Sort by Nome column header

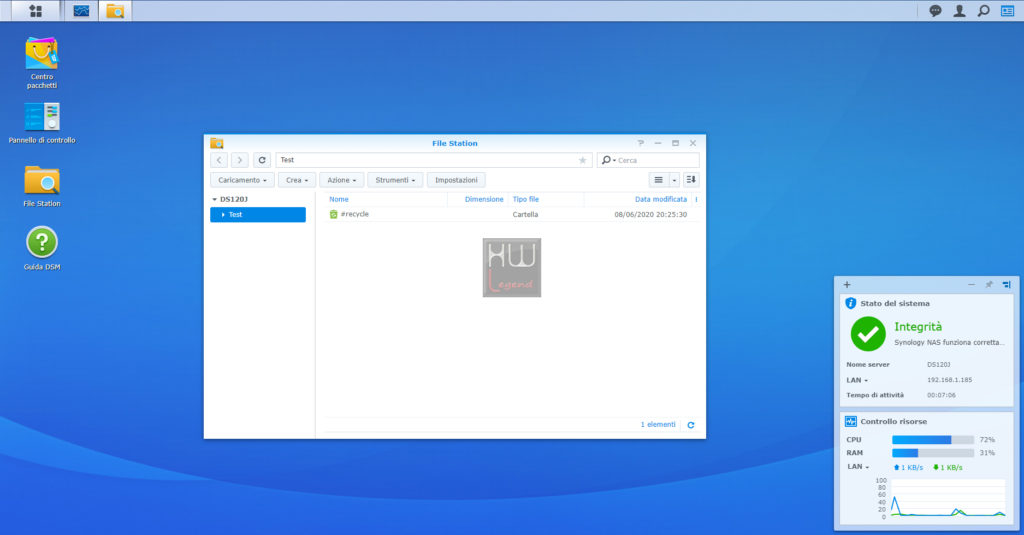tap(338, 199)
